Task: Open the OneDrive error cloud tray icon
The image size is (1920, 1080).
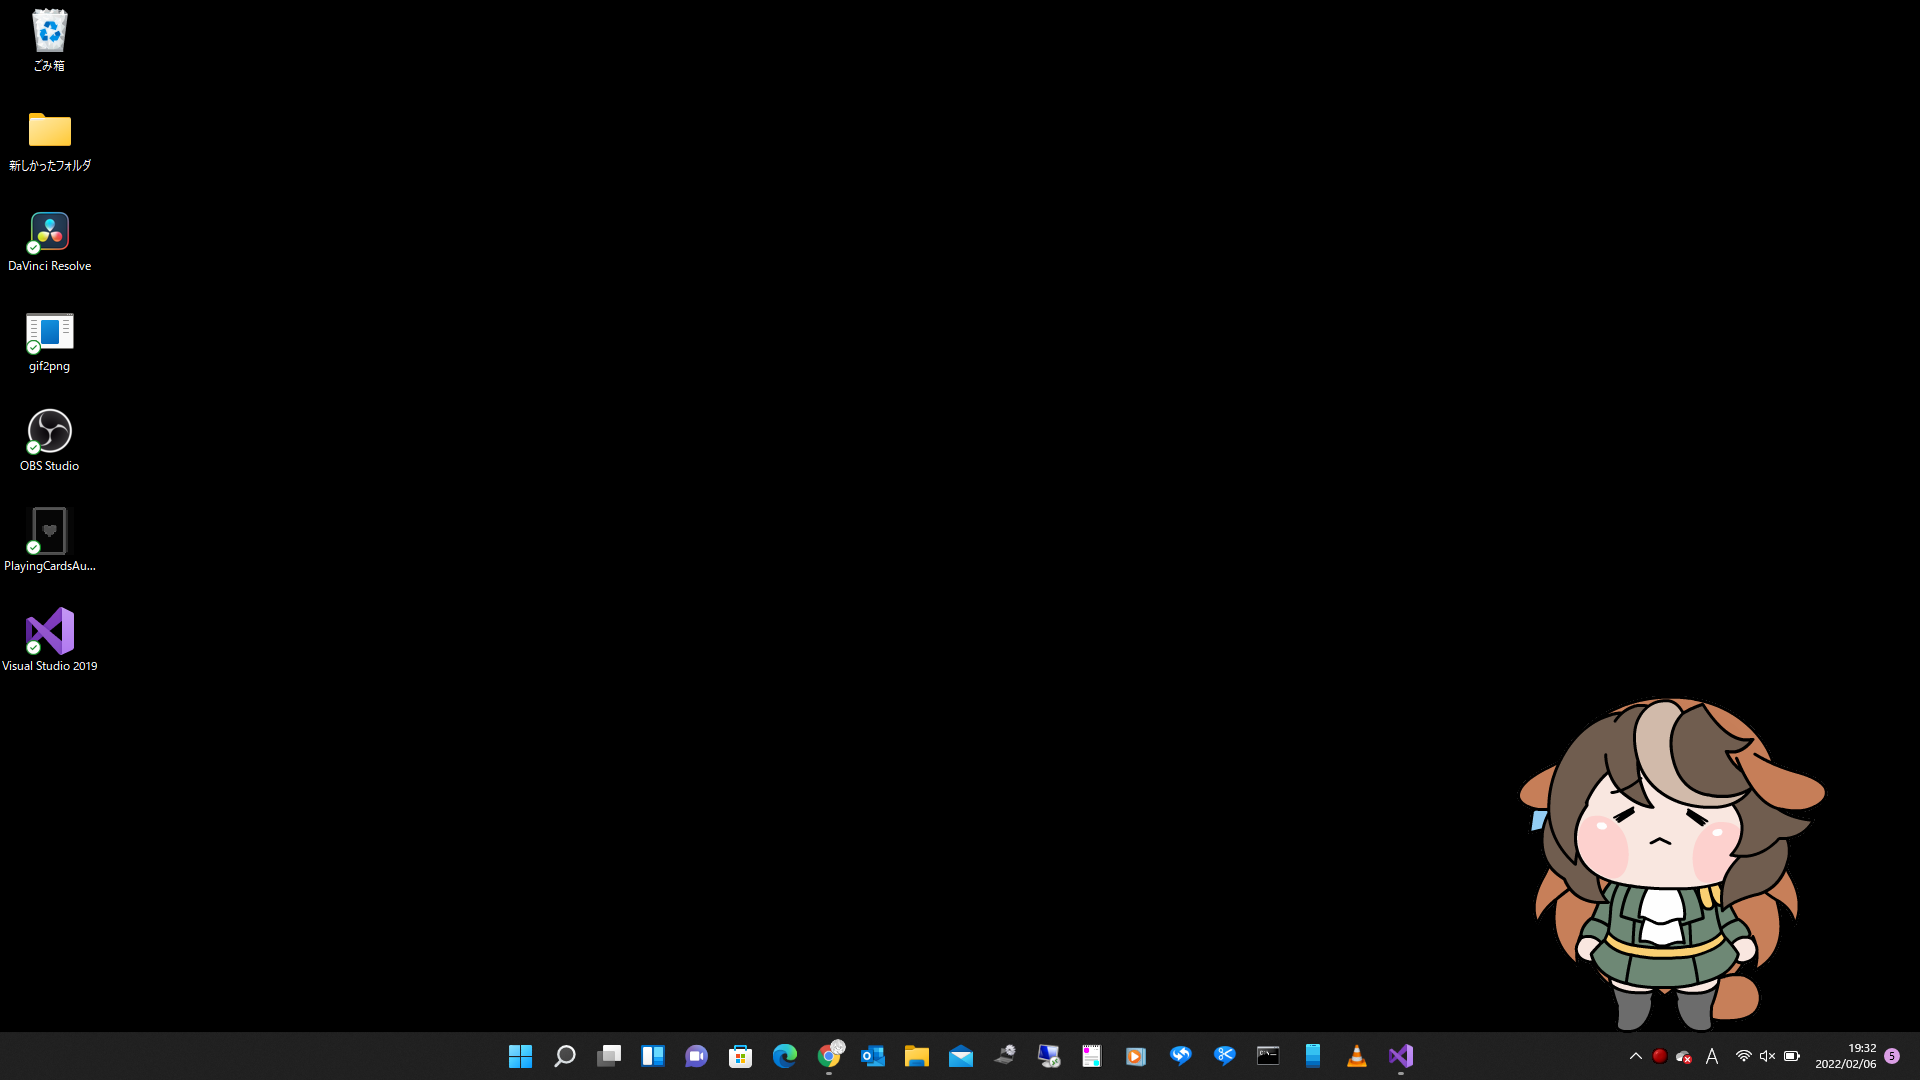Action: [1684, 1056]
